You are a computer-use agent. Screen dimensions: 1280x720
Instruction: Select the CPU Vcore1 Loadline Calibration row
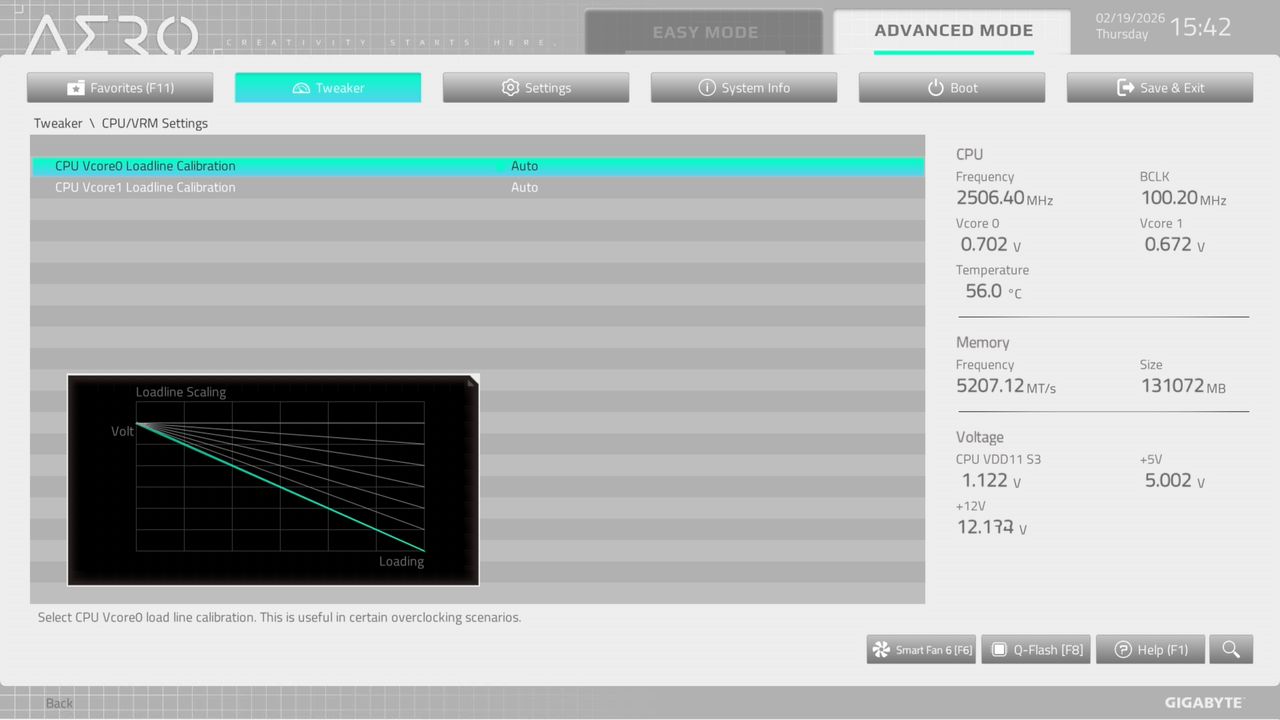[145, 187]
